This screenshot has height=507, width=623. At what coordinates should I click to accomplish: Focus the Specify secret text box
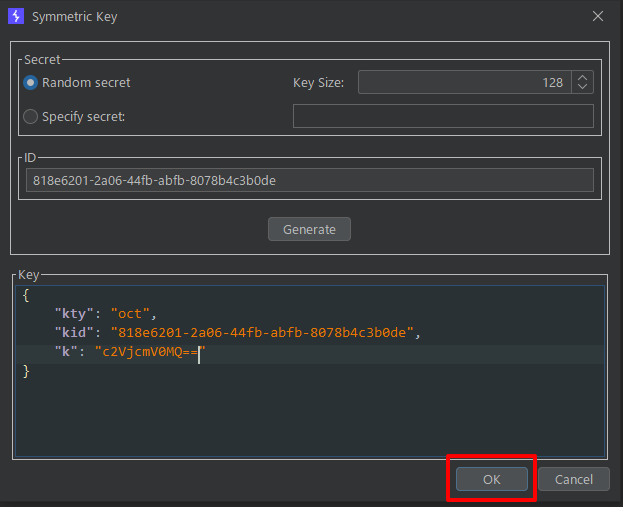[443, 117]
